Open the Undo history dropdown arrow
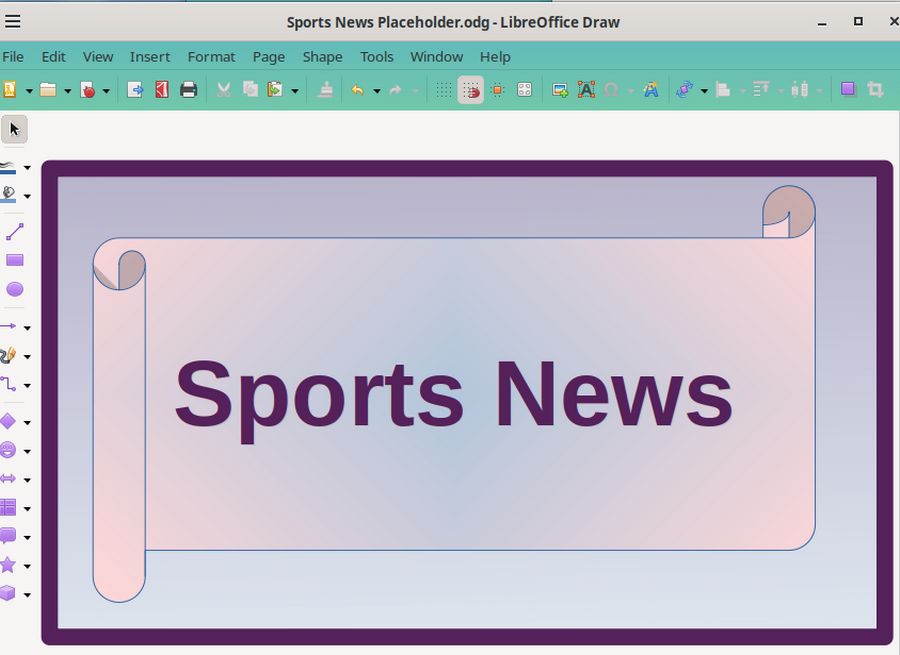Viewport: 900px width, 655px height. pyautogui.click(x=376, y=91)
